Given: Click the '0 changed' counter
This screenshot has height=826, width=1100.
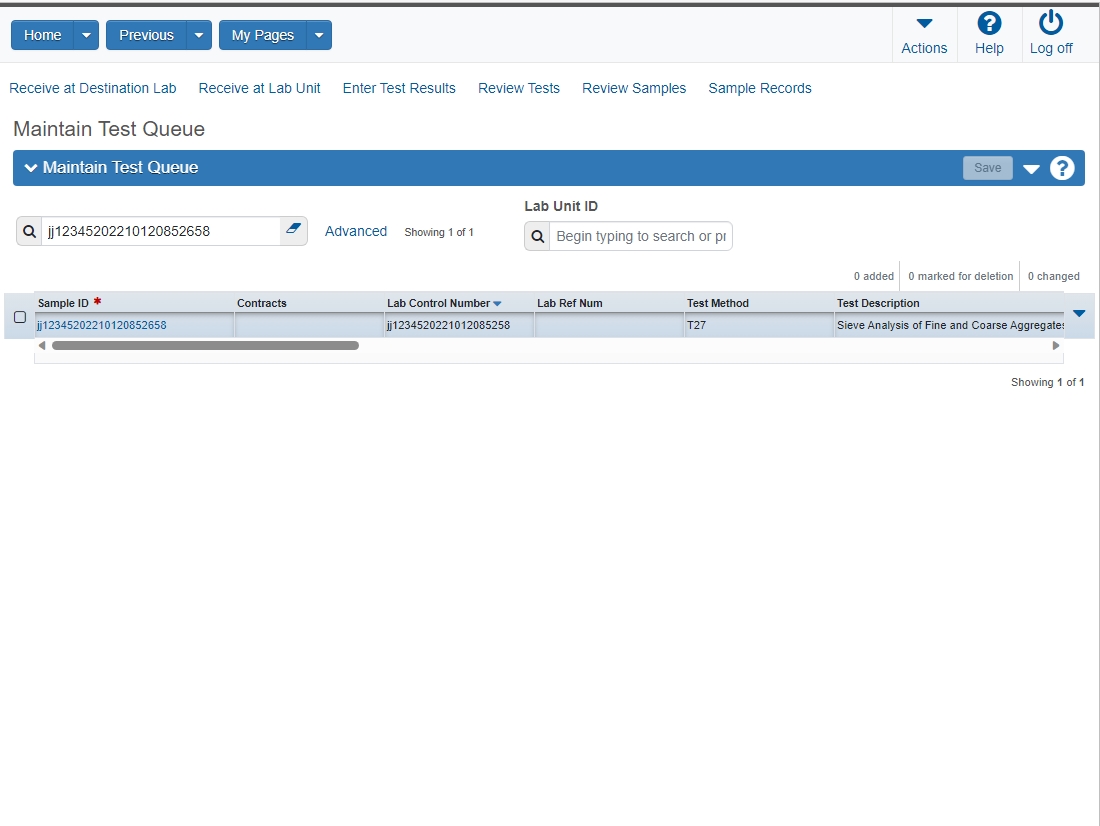Looking at the screenshot, I should [x=1054, y=277].
